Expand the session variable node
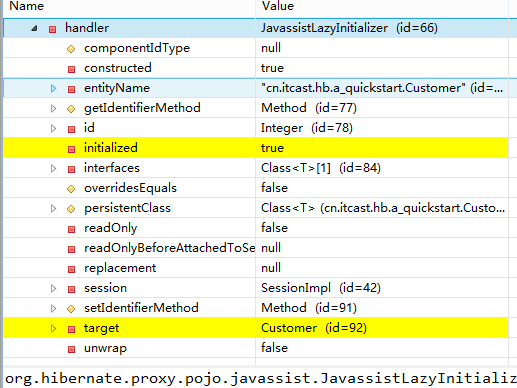The height and width of the screenshot is (388, 517). [53, 289]
